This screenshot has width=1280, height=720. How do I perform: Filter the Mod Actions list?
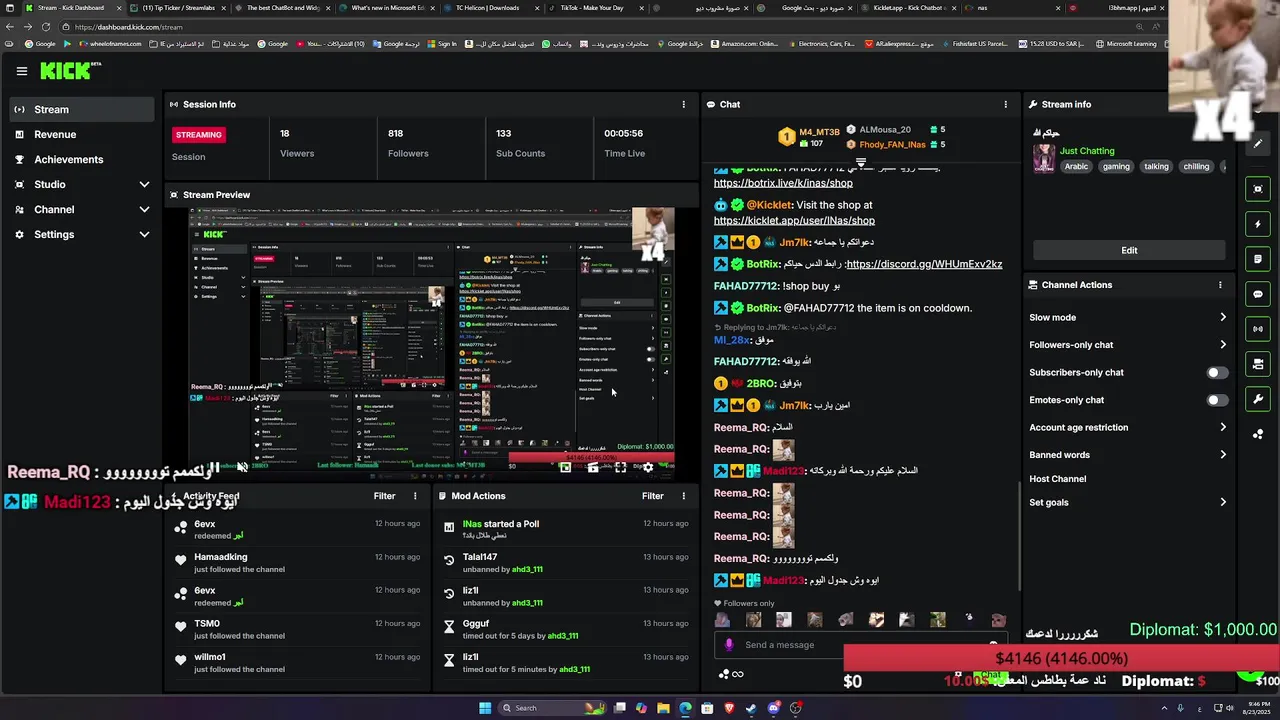[653, 496]
